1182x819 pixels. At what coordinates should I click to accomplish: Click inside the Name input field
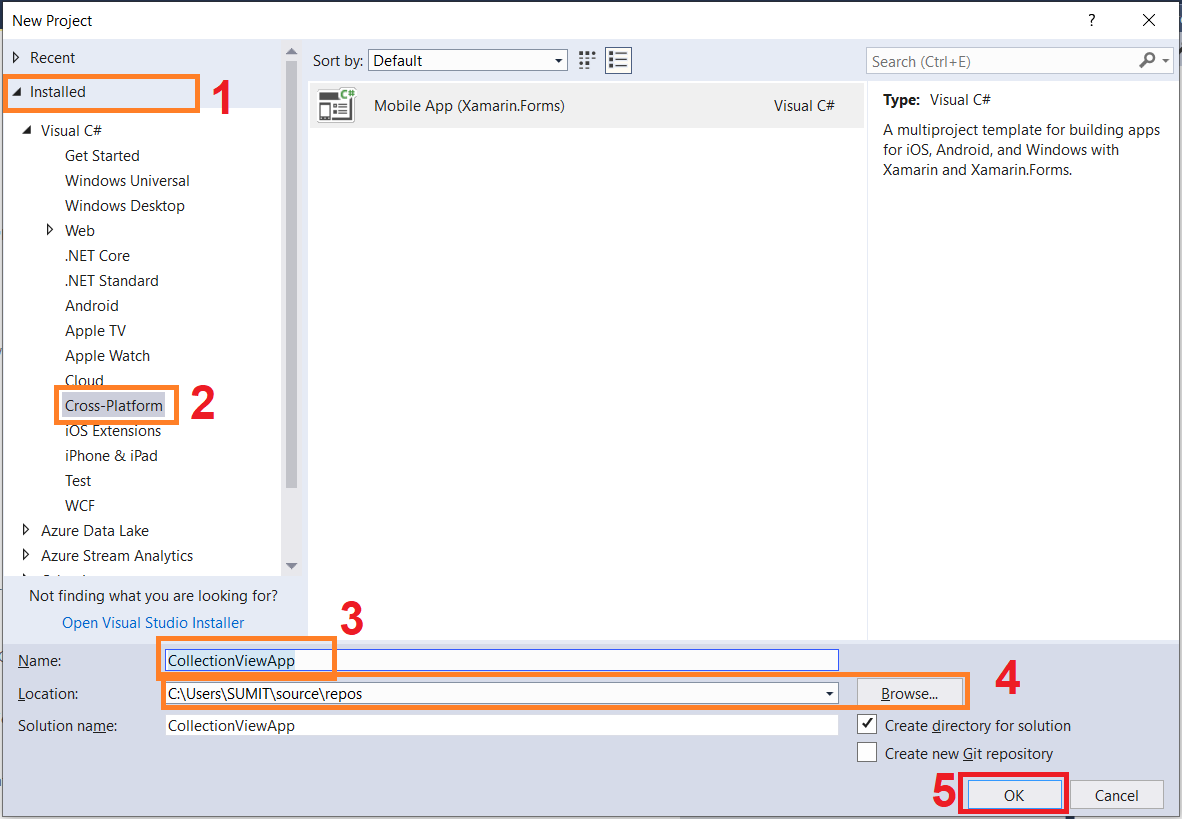pos(400,660)
